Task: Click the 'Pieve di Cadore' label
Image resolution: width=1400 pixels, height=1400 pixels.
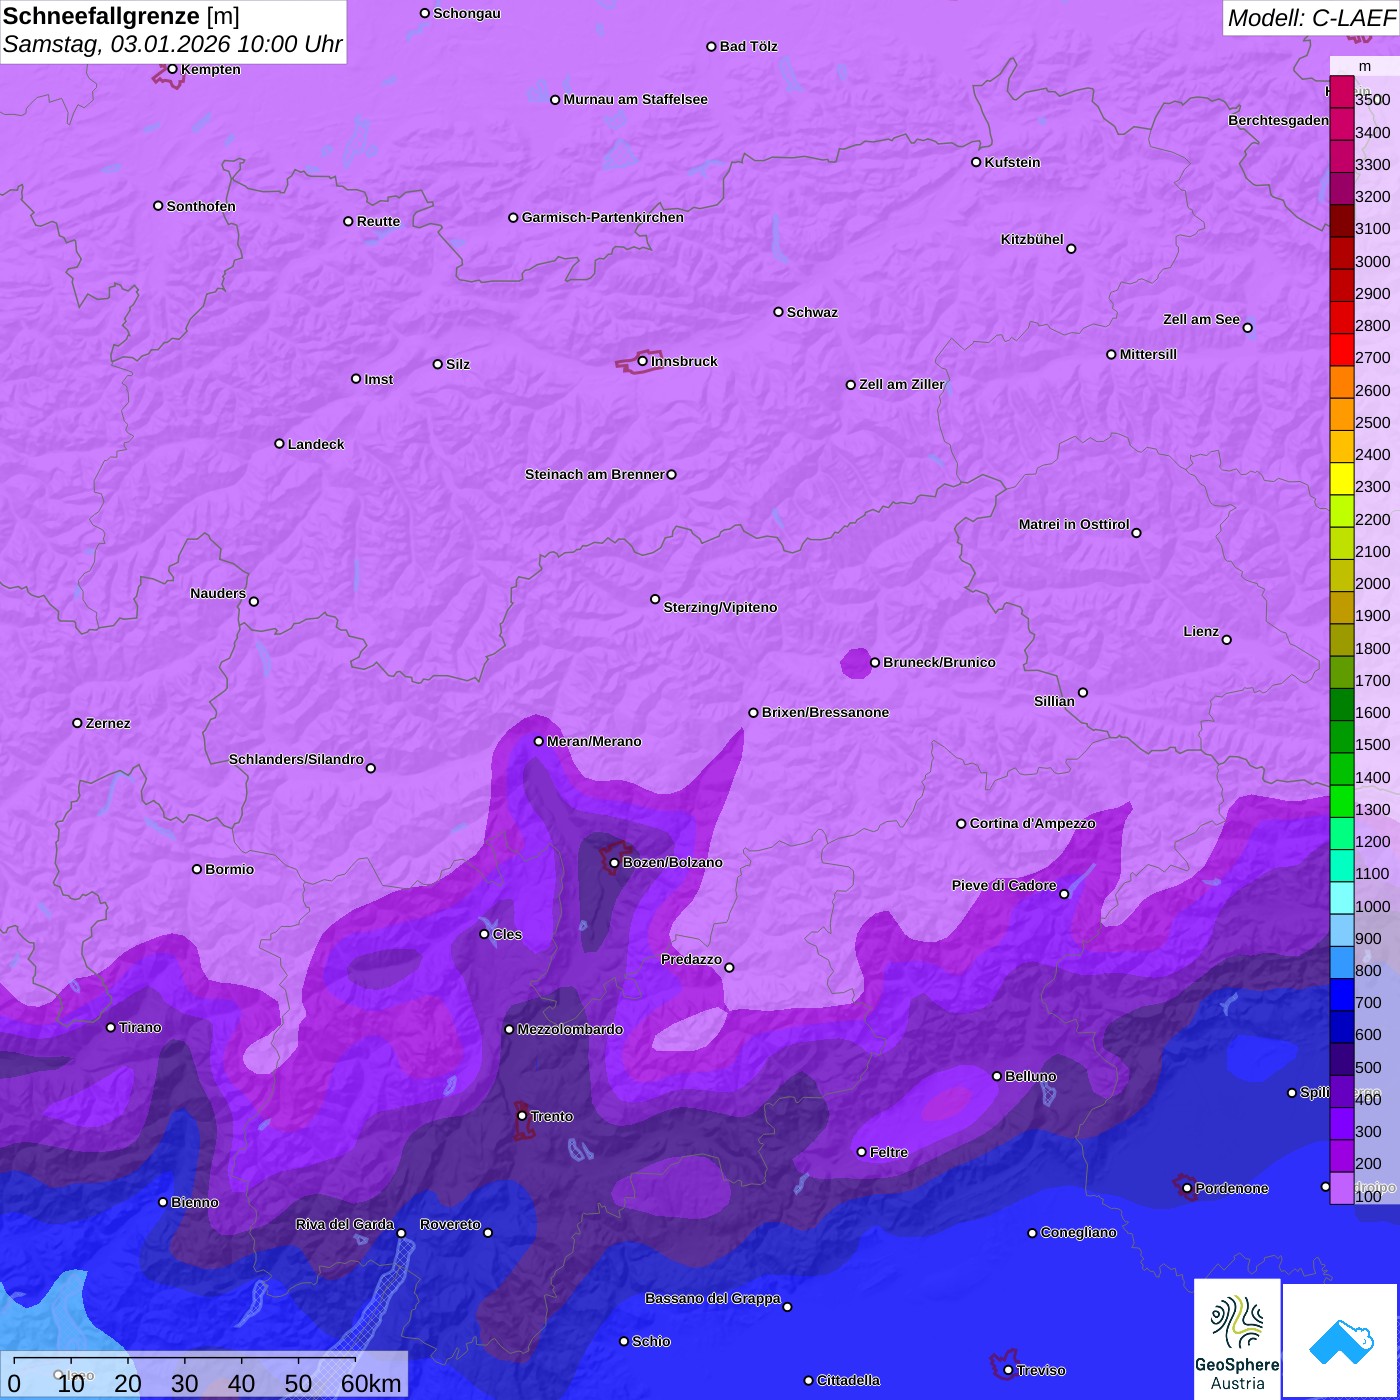Action: click(1004, 885)
